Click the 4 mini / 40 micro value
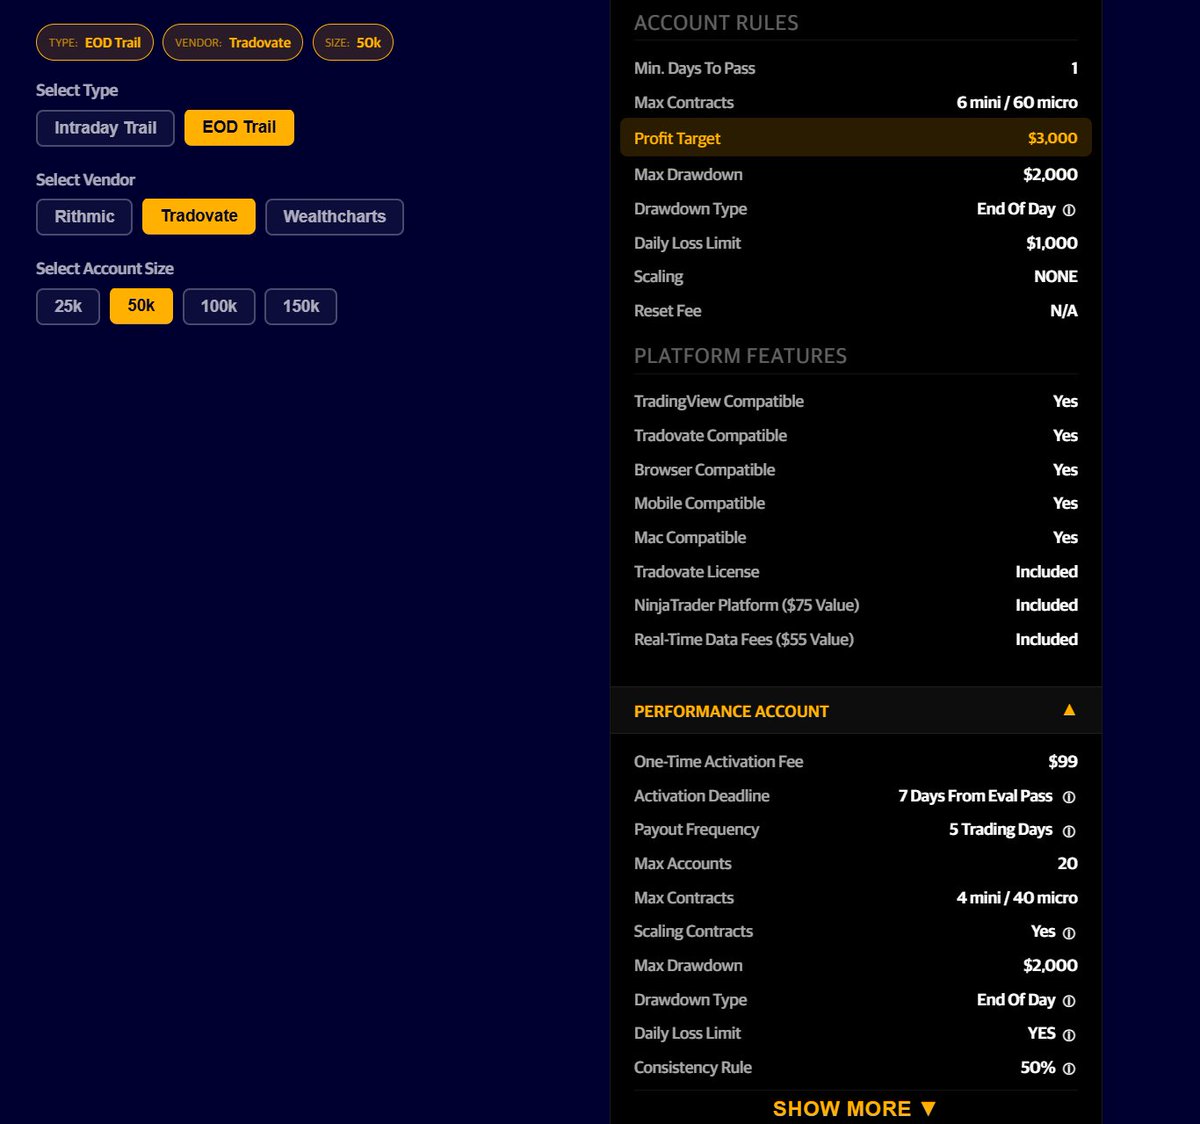This screenshot has height=1124, width=1200. [1017, 898]
